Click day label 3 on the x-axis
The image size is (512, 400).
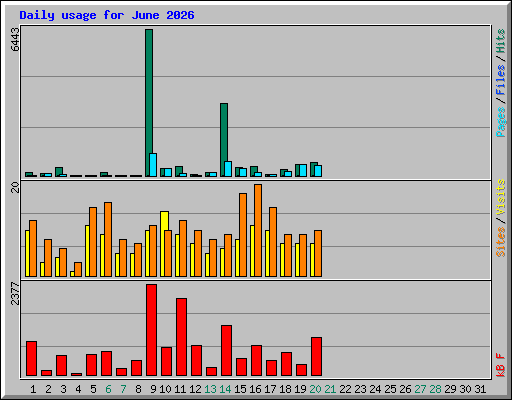click(63, 389)
